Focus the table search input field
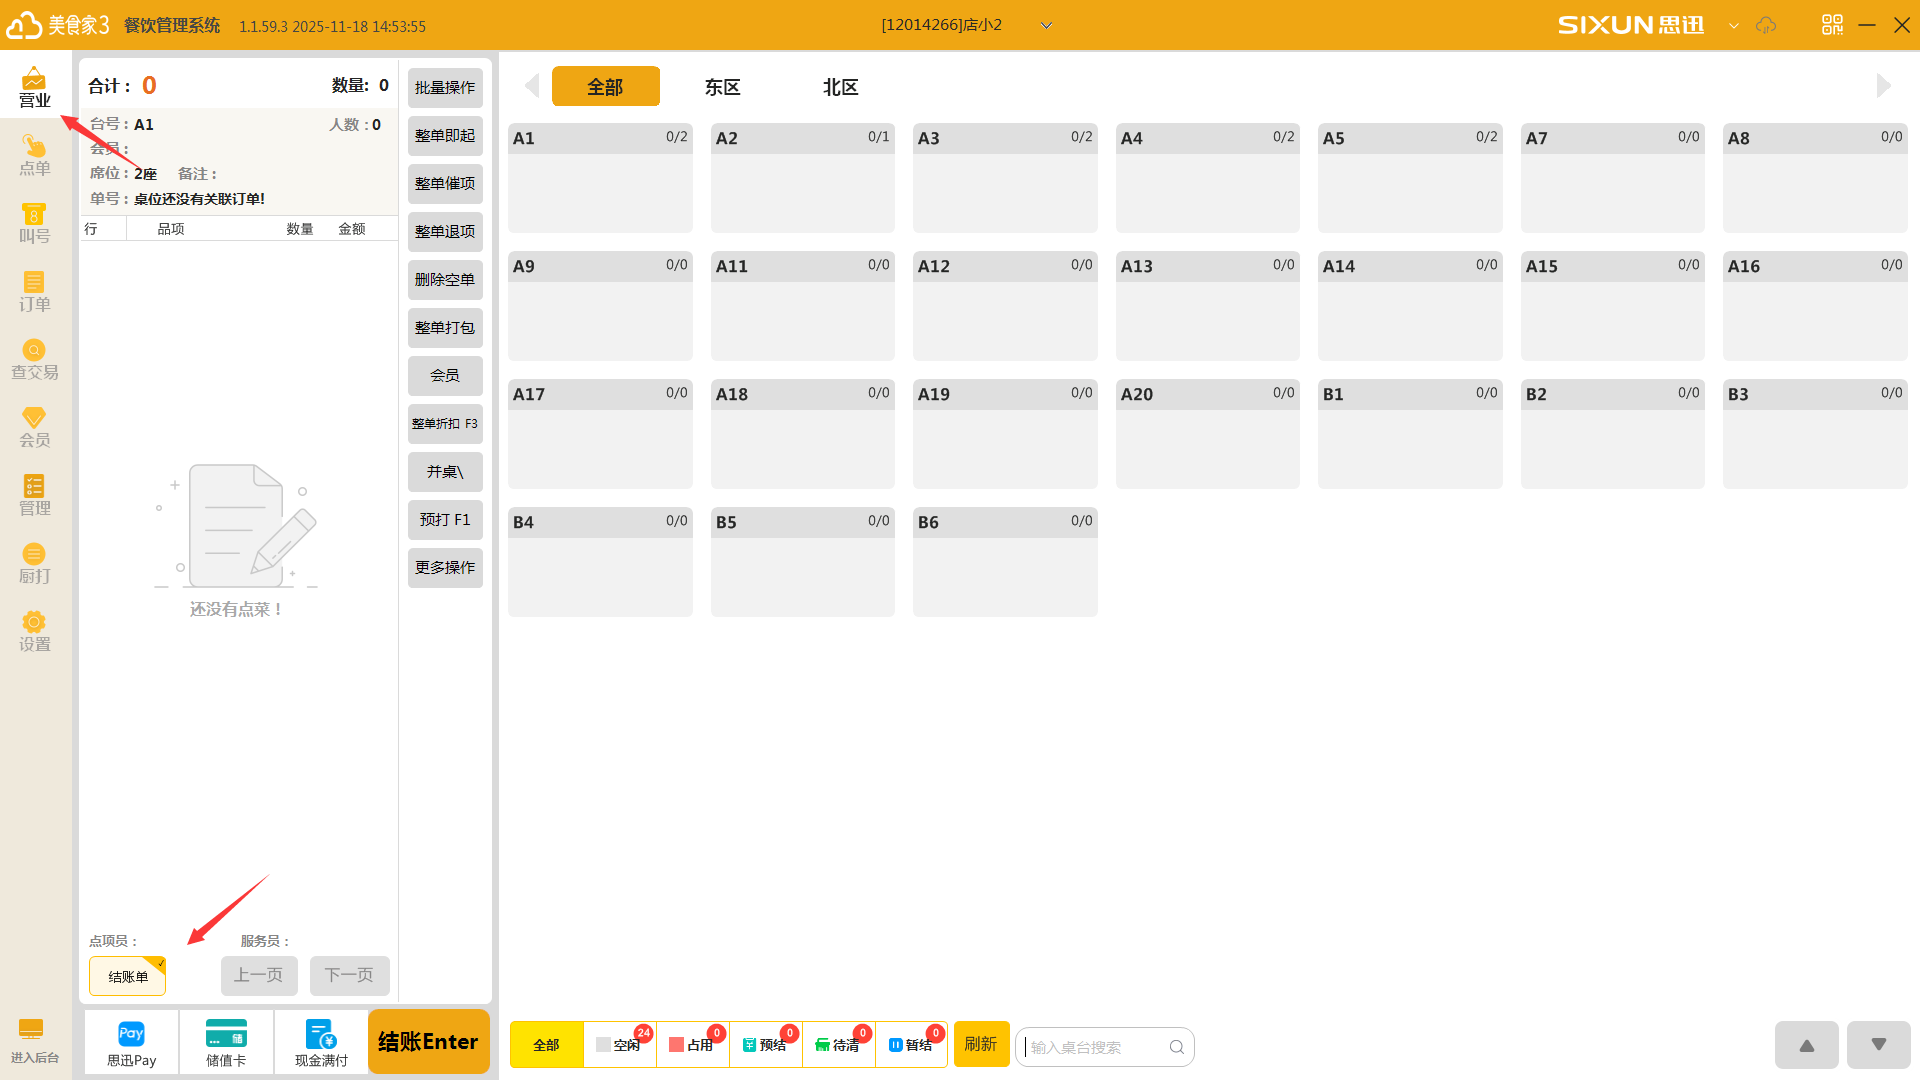The width and height of the screenshot is (1920, 1080). pos(1095,1047)
